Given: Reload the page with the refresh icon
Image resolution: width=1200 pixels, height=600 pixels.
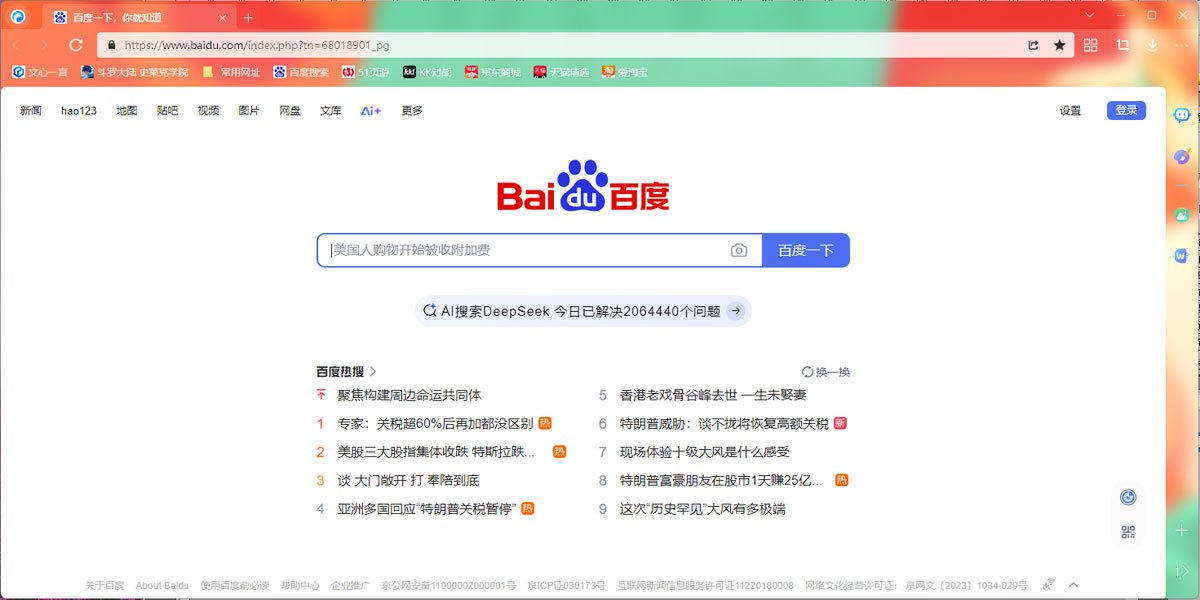Looking at the screenshot, I should pyautogui.click(x=75, y=44).
